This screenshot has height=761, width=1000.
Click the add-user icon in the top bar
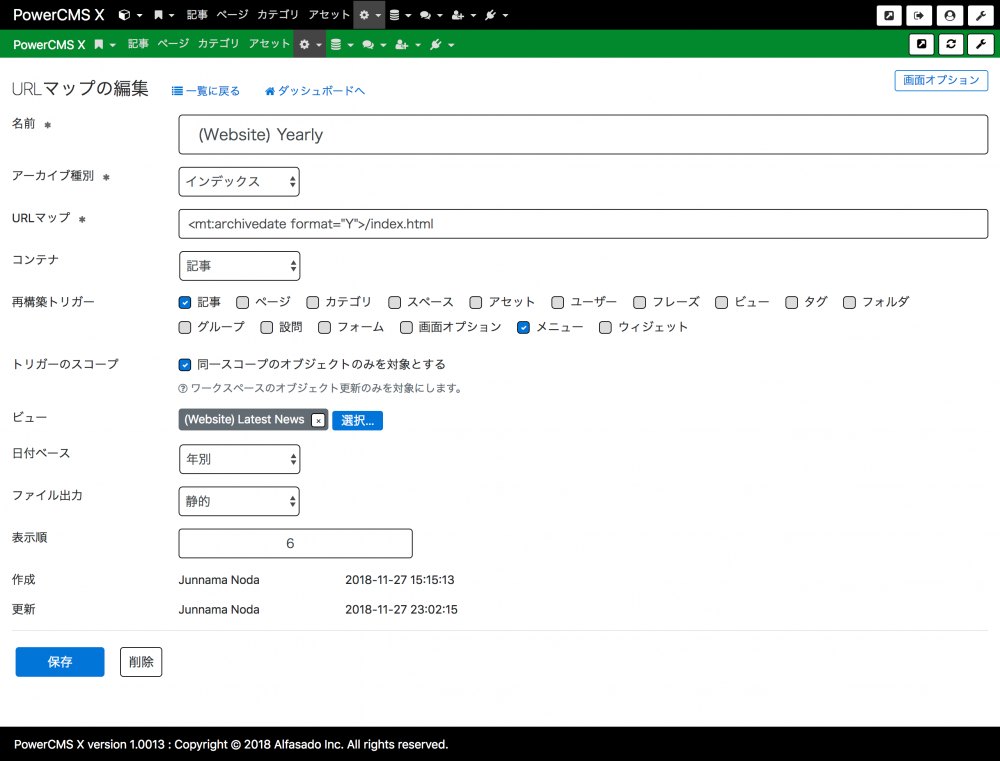tap(456, 14)
